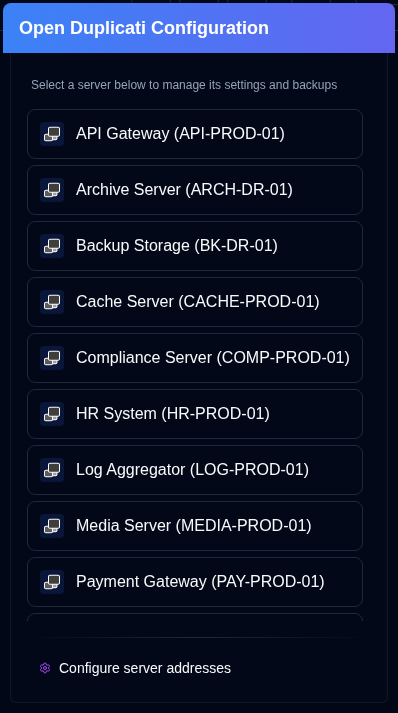Viewport: 398px width, 713px height.
Task: Open API Gateway (API-PROD-01) server
Action: click(195, 134)
